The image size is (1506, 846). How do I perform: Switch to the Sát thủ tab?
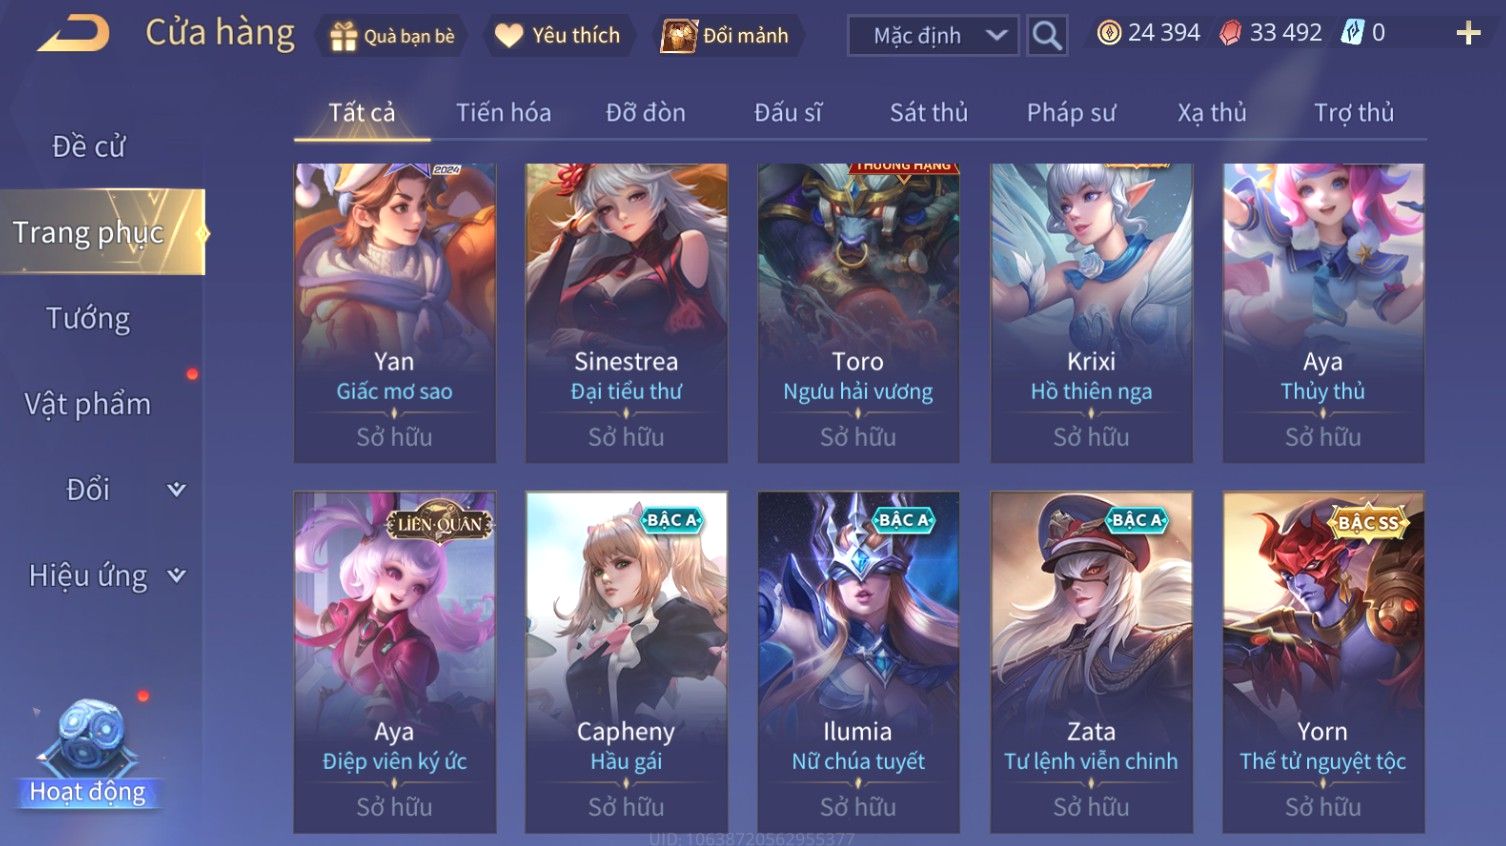[x=928, y=112]
